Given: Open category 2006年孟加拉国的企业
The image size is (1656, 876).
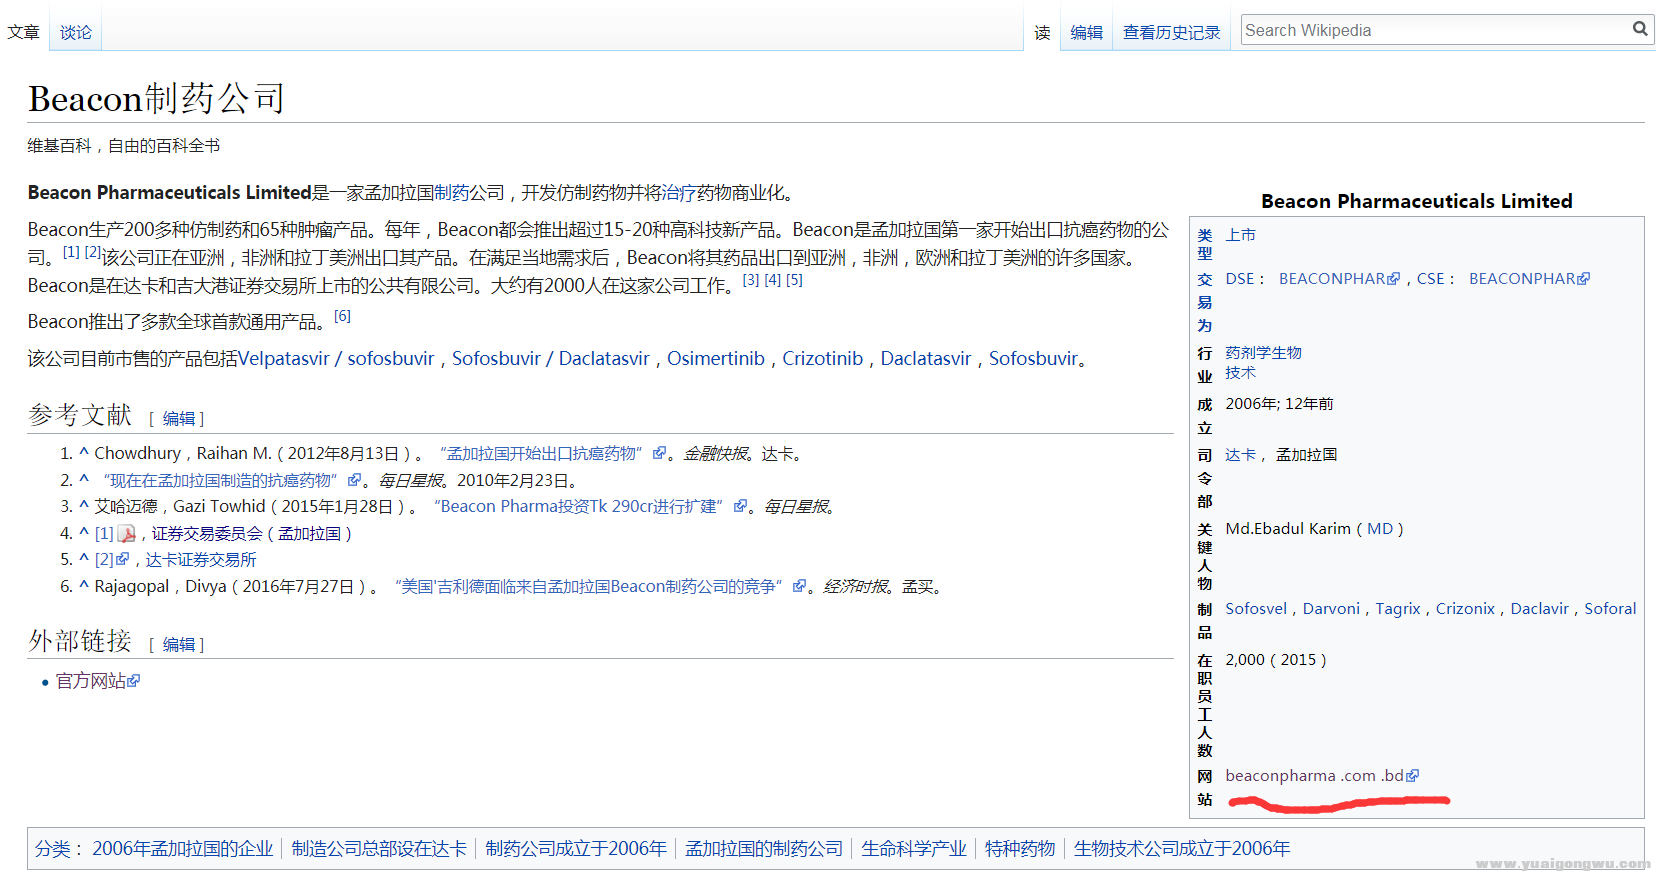Looking at the screenshot, I should click(183, 848).
